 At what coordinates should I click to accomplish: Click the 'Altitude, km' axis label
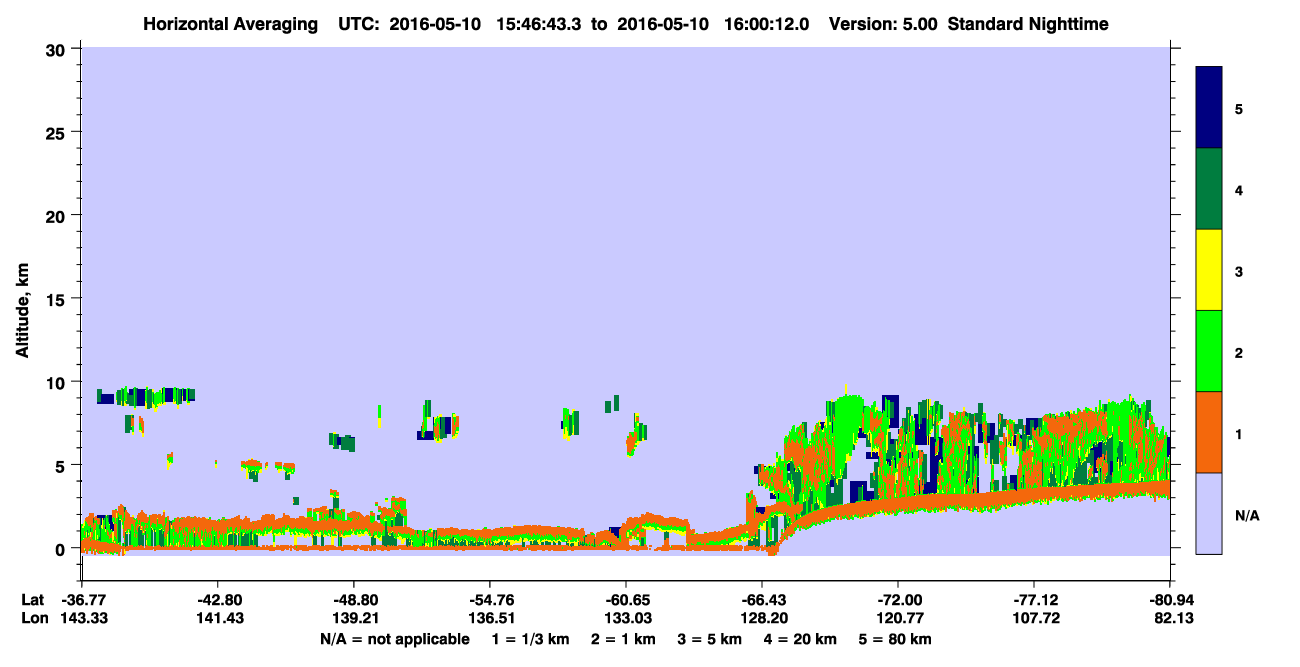click(22, 308)
